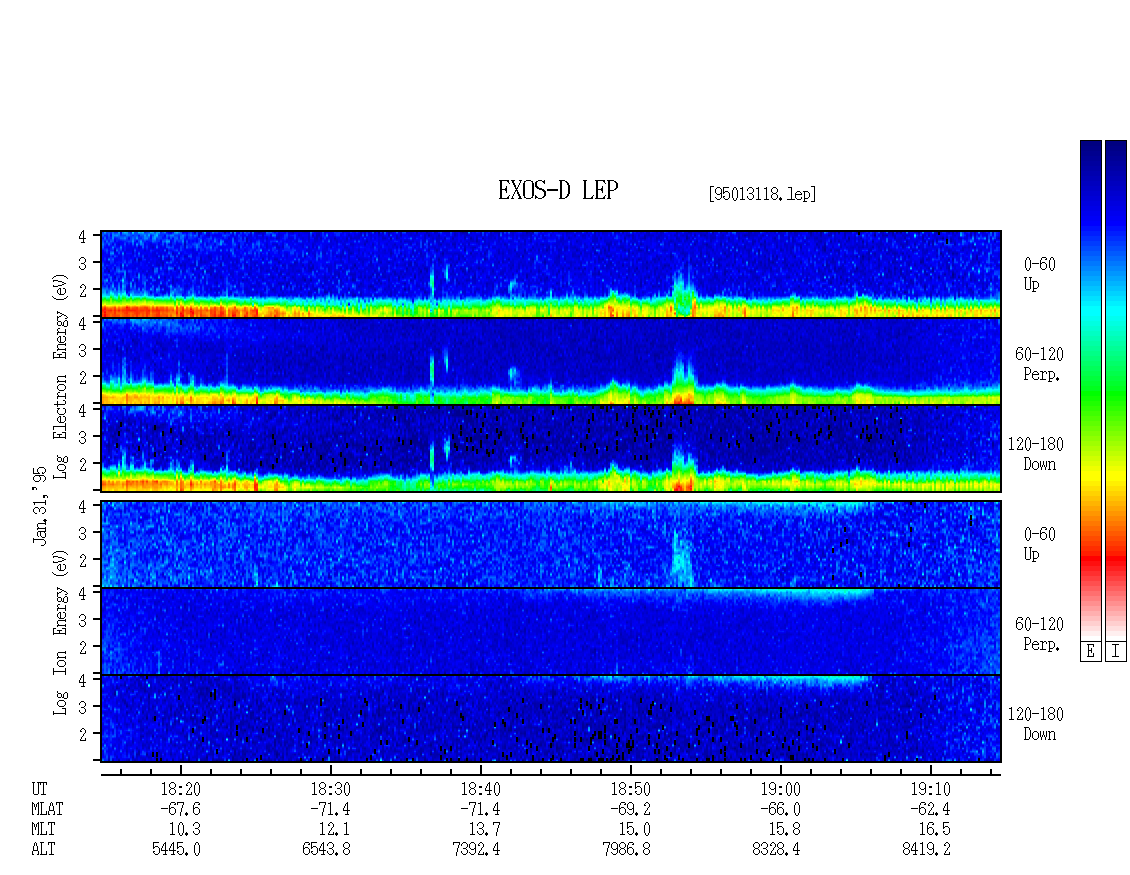
Task: Click the ALT row label
Action: click(x=43, y=850)
